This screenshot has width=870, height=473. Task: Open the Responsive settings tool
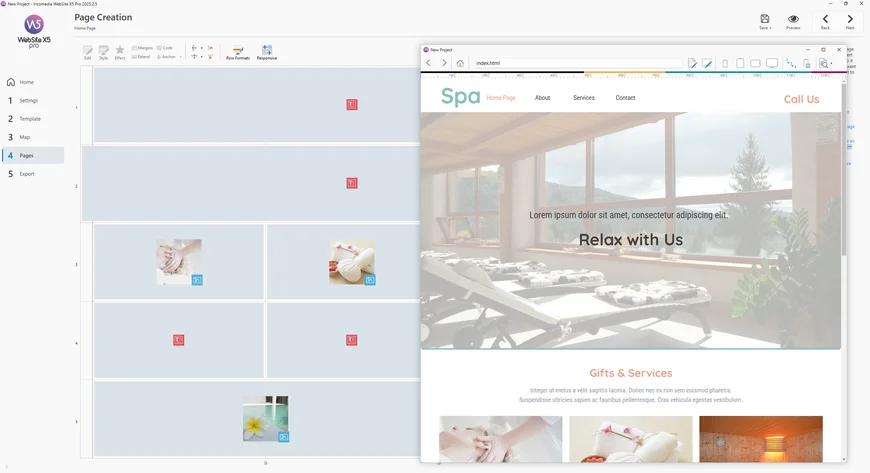267,51
